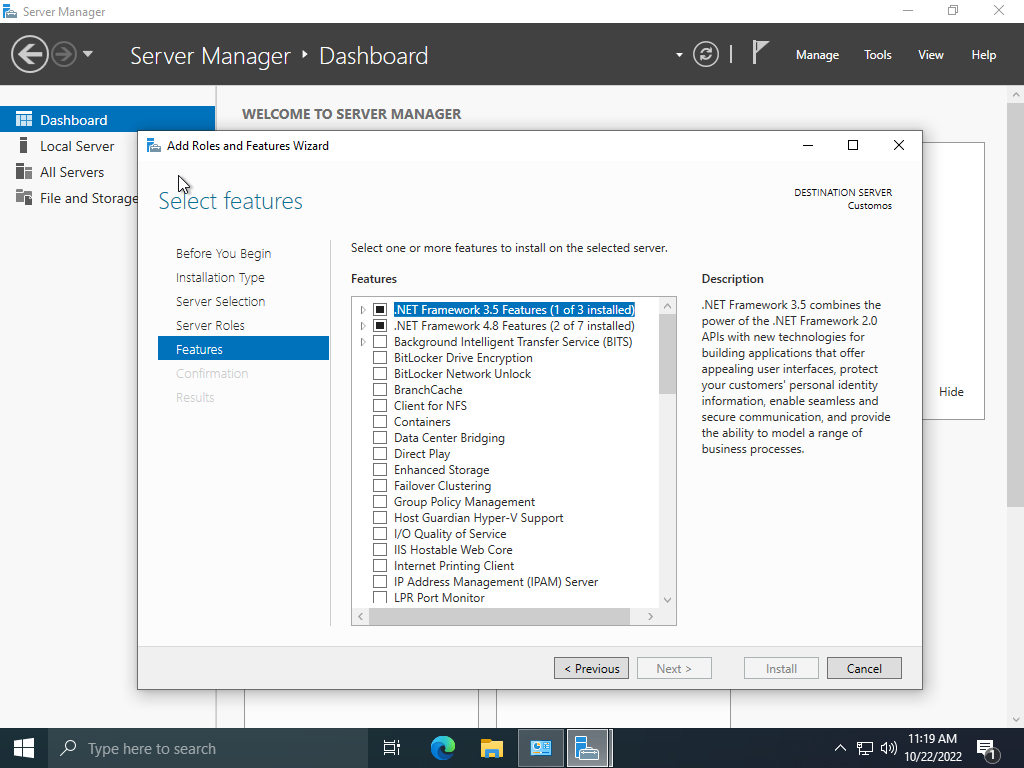
Task: Expand the .NET Framework 3.5 Features node
Action: pyautogui.click(x=363, y=310)
